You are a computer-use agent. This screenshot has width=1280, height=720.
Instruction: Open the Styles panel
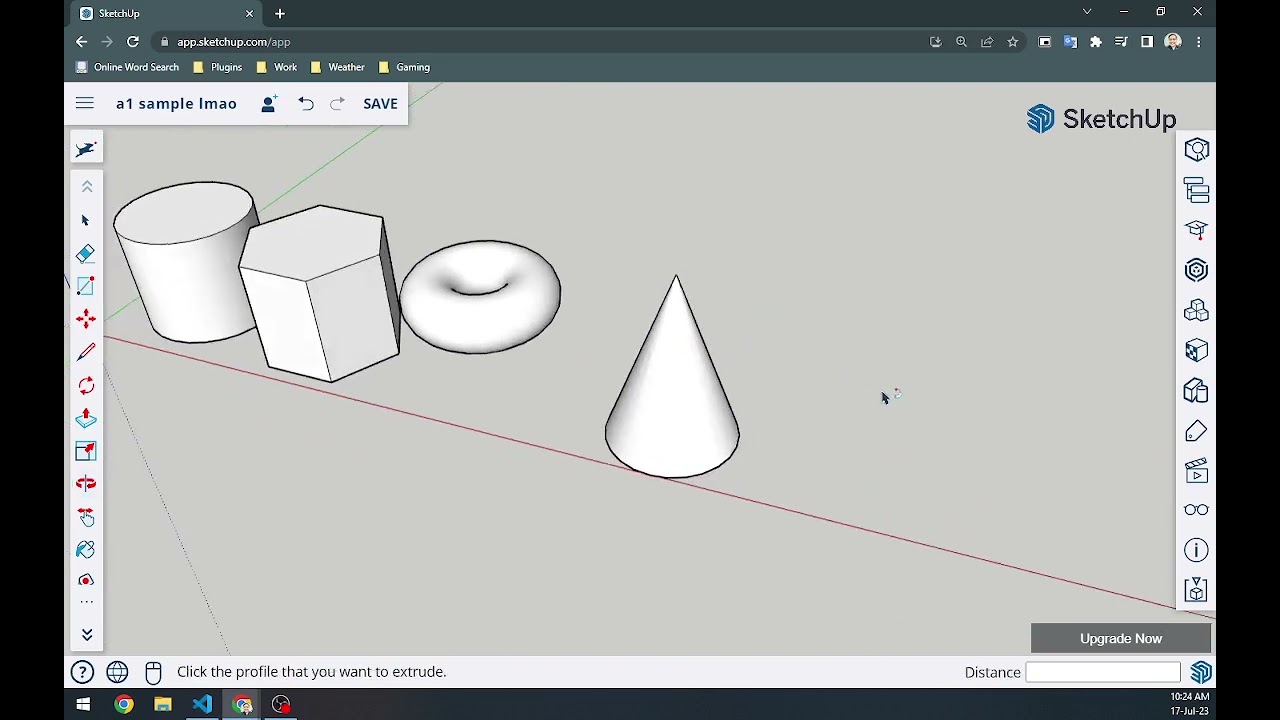pos(1196,390)
